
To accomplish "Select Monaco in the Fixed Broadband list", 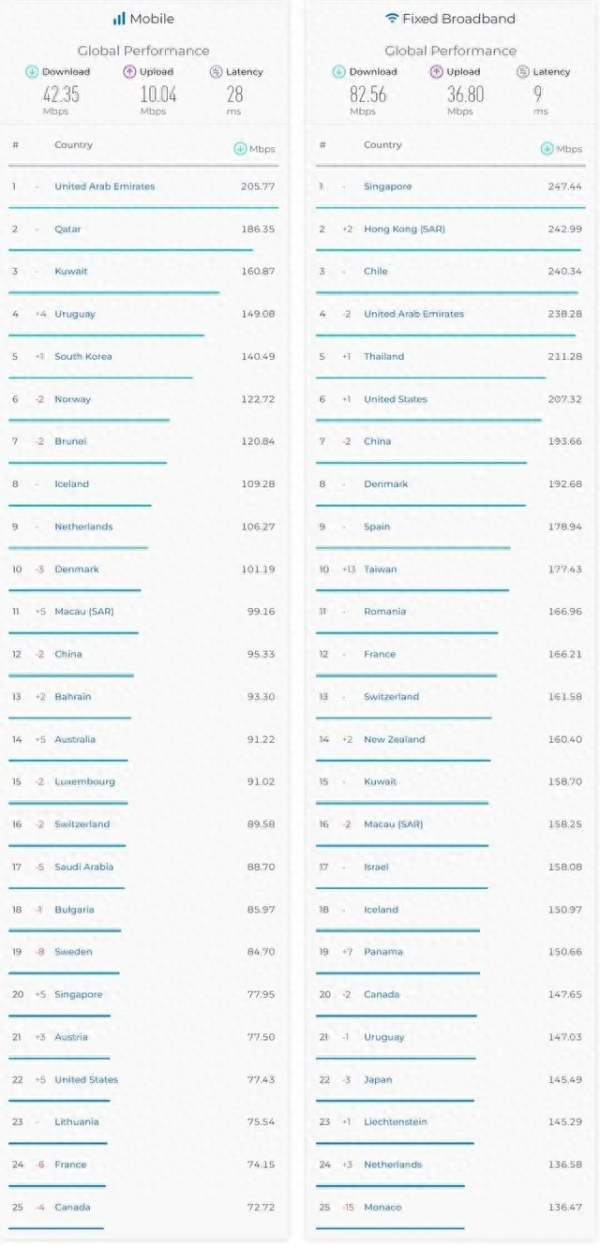I will (x=382, y=1207).
